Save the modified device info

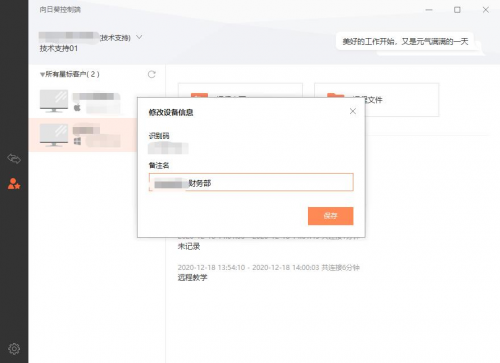330,216
